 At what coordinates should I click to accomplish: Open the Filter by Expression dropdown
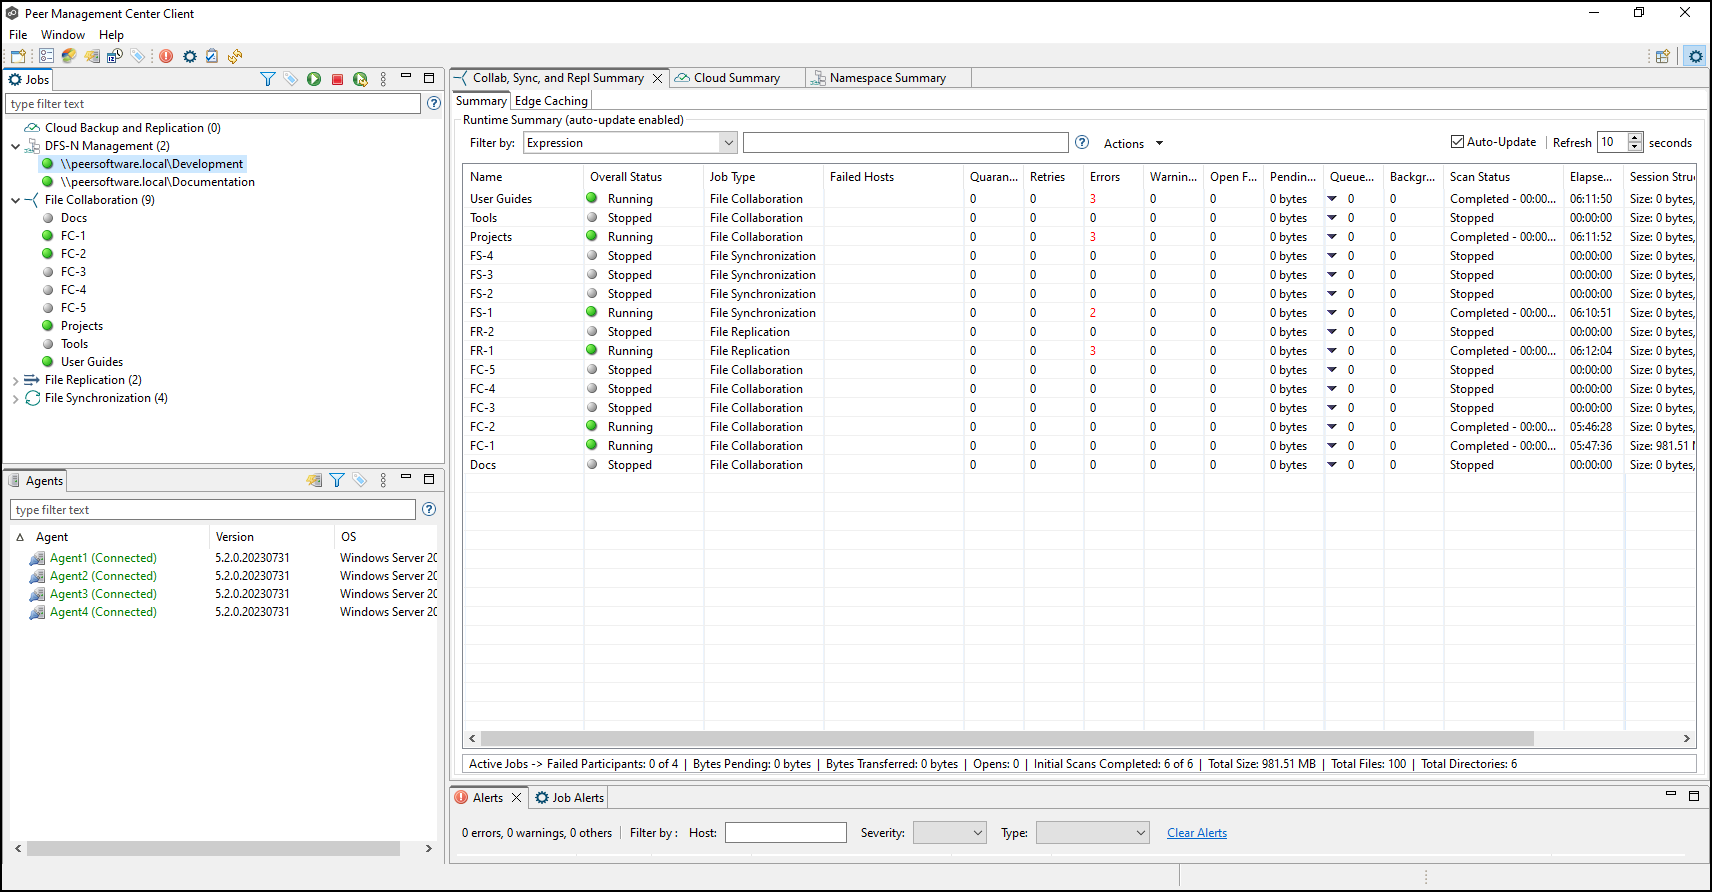coord(729,143)
